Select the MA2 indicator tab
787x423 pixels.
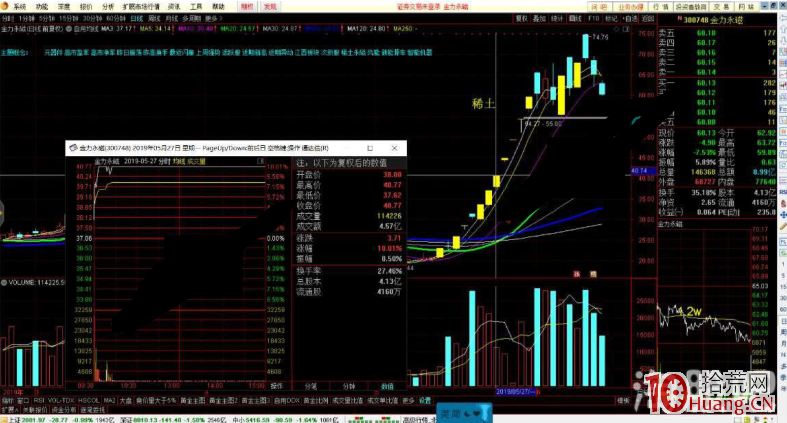[109, 400]
